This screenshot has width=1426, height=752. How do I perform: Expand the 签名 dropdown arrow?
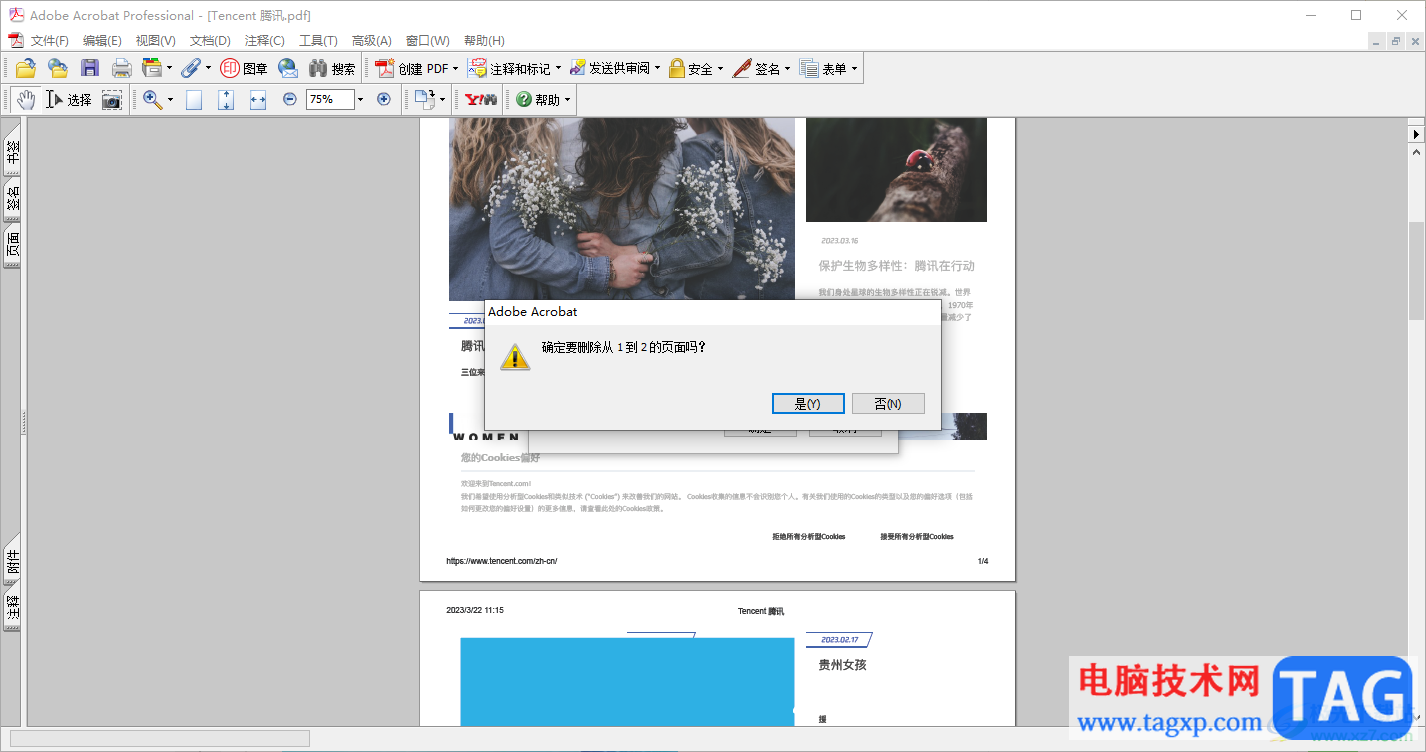click(x=787, y=69)
